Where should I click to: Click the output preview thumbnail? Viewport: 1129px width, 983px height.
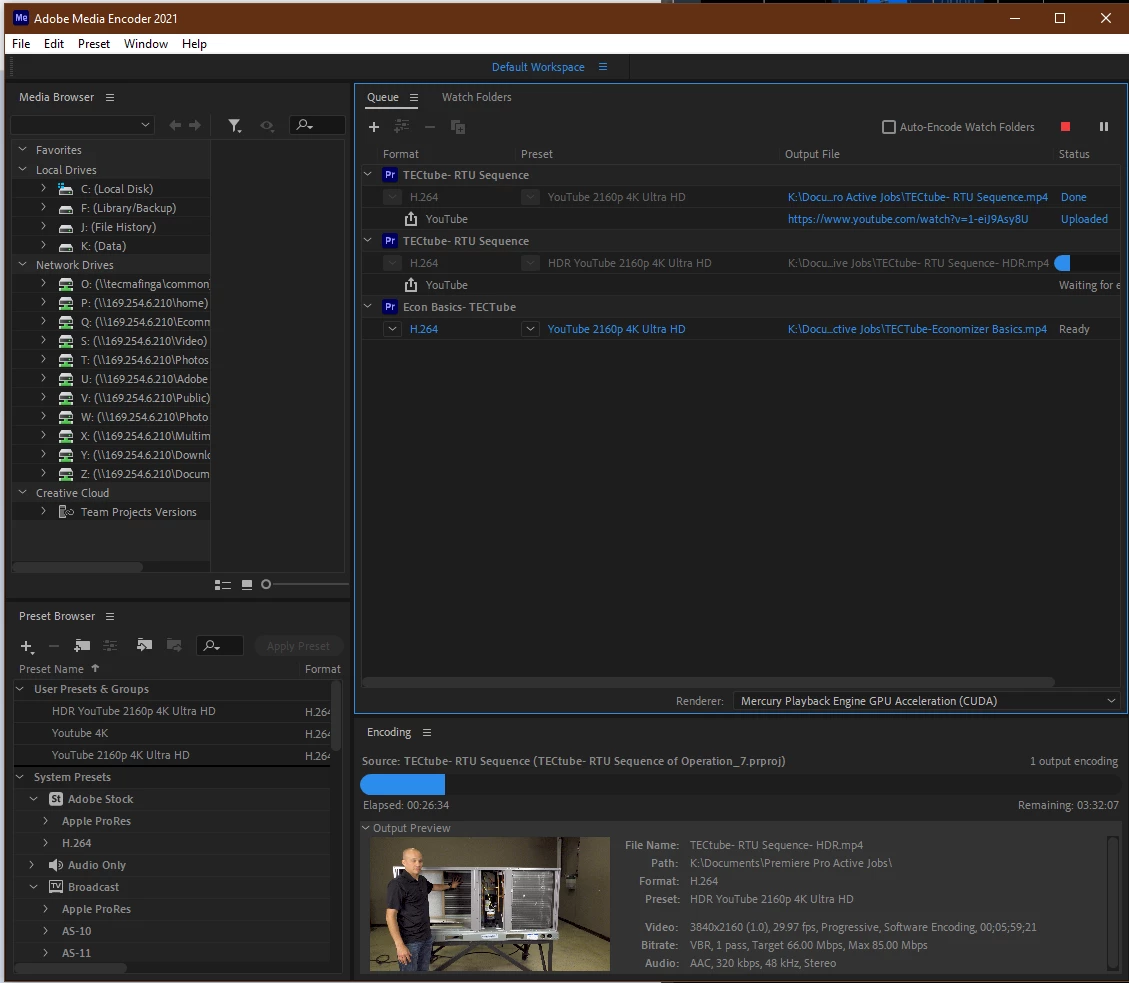click(490, 904)
